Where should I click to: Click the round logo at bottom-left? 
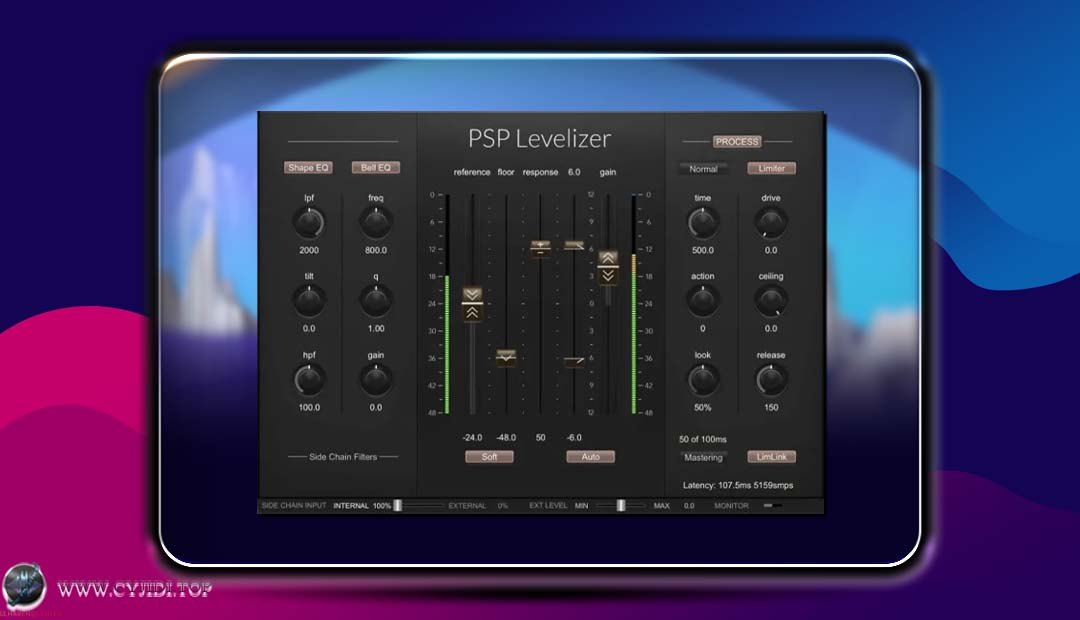pyautogui.click(x=24, y=587)
